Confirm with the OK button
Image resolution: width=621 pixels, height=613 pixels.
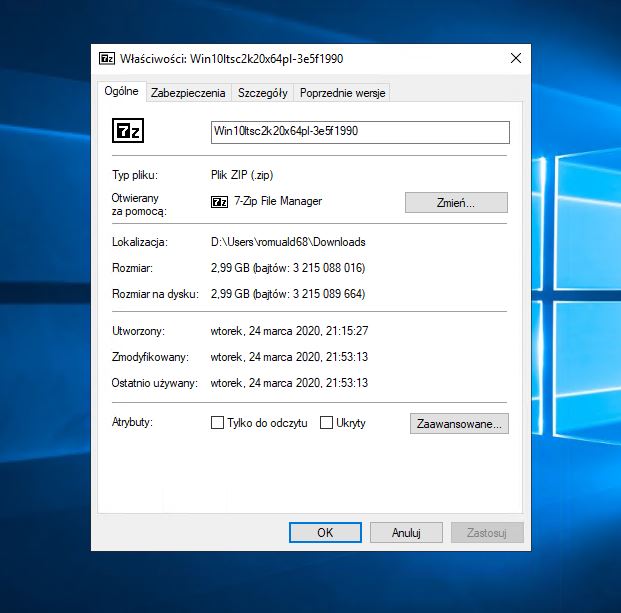325,533
